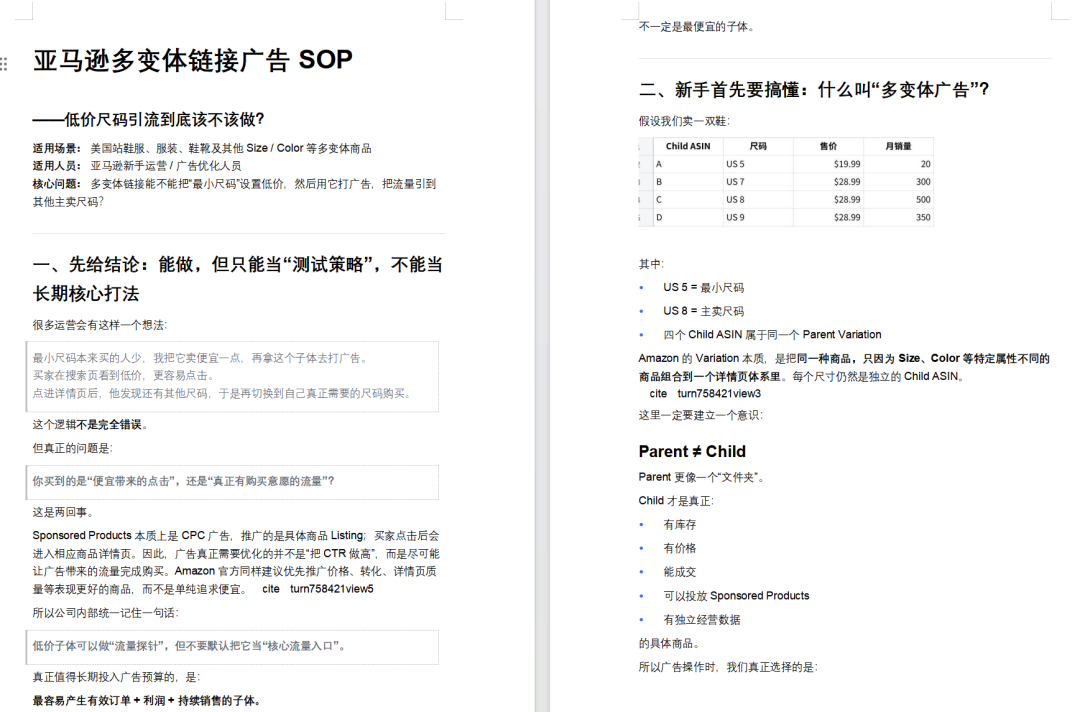Click bullet "可以投放 Sponsored Products"

tap(736, 596)
